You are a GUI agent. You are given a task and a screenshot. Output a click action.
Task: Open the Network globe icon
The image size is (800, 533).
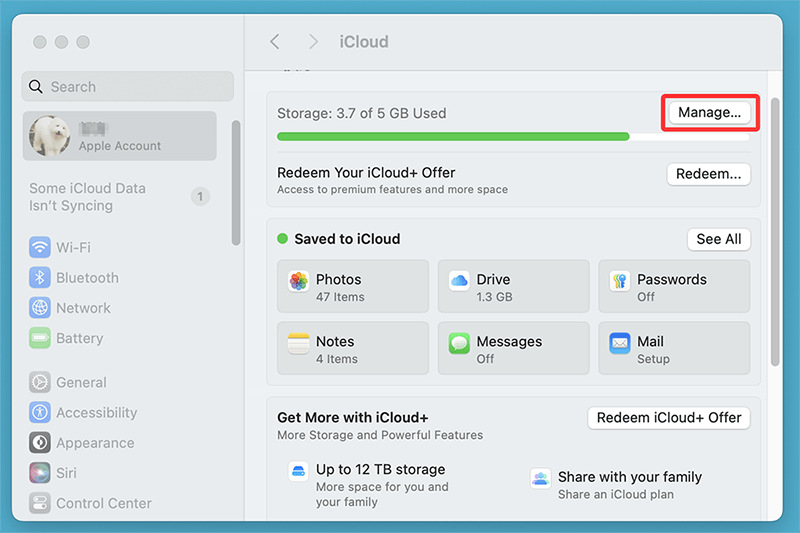pos(39,308)
